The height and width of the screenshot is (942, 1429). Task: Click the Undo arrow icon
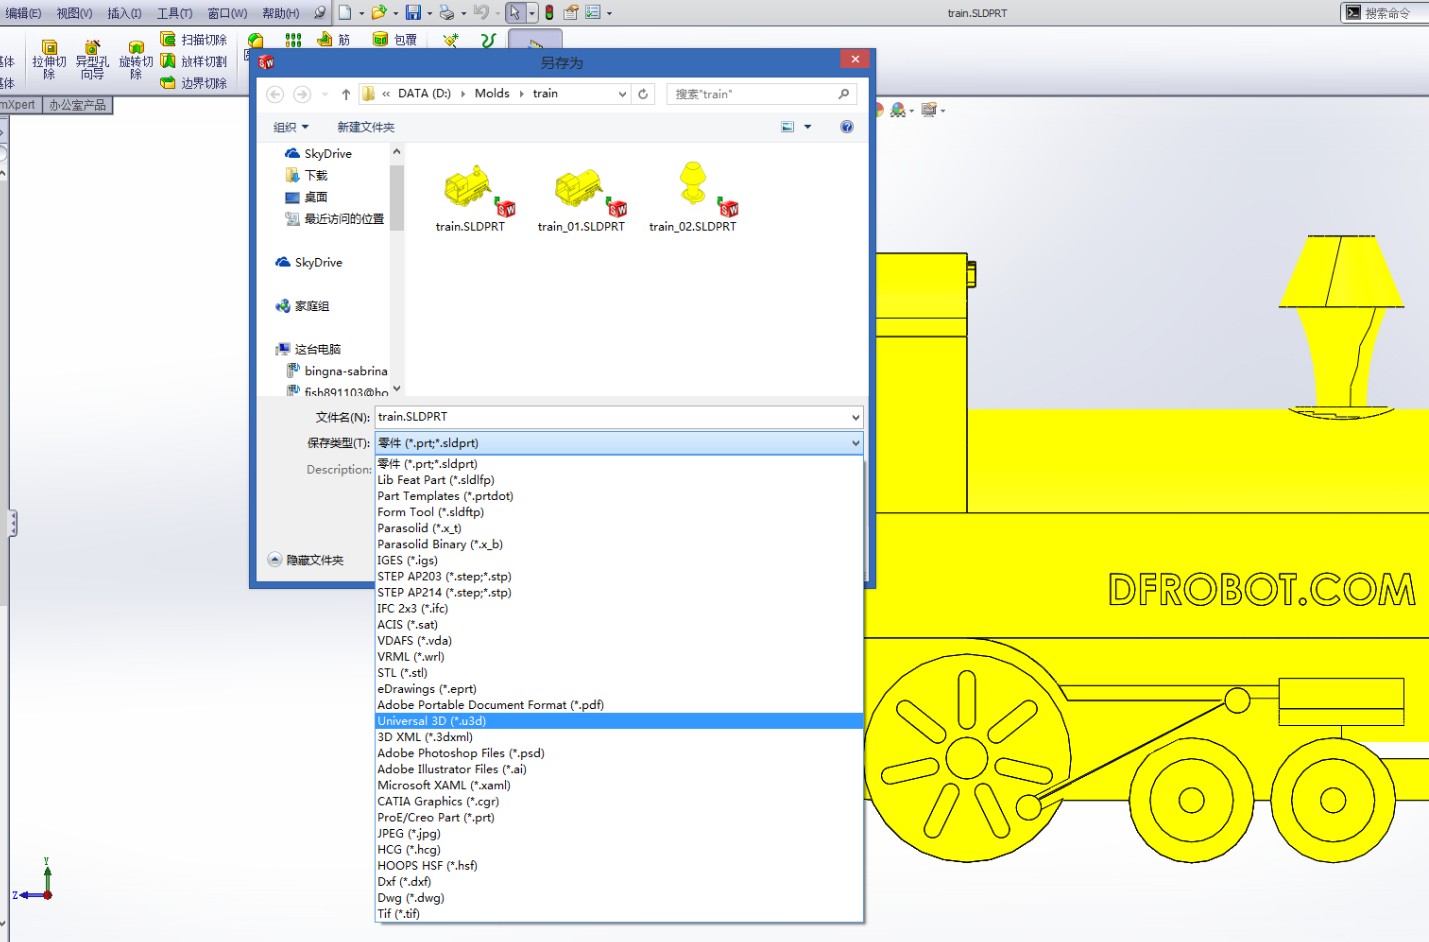(481, 12)
